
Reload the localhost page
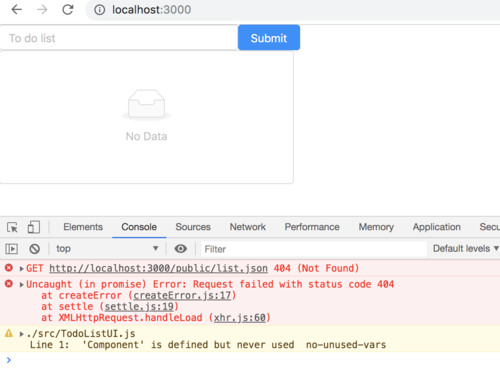68,10
